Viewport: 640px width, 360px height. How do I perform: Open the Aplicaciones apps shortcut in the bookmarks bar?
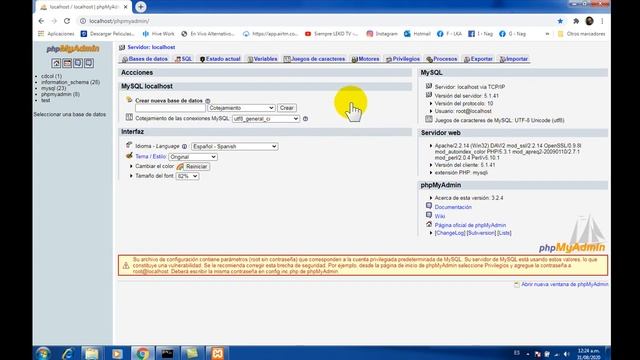pyautogui.click(x=56, y=34)
